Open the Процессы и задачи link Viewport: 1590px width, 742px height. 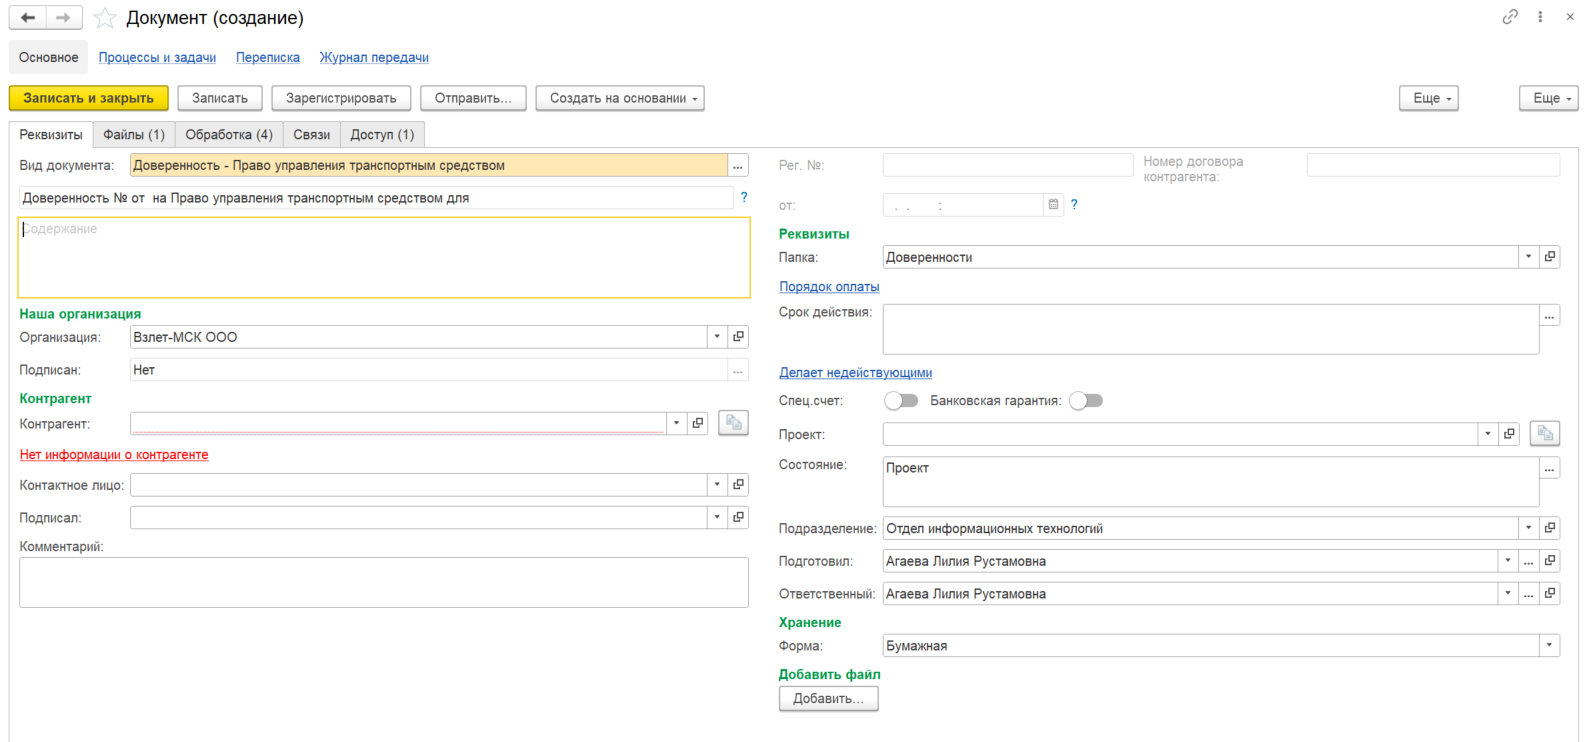pos(157,58)
